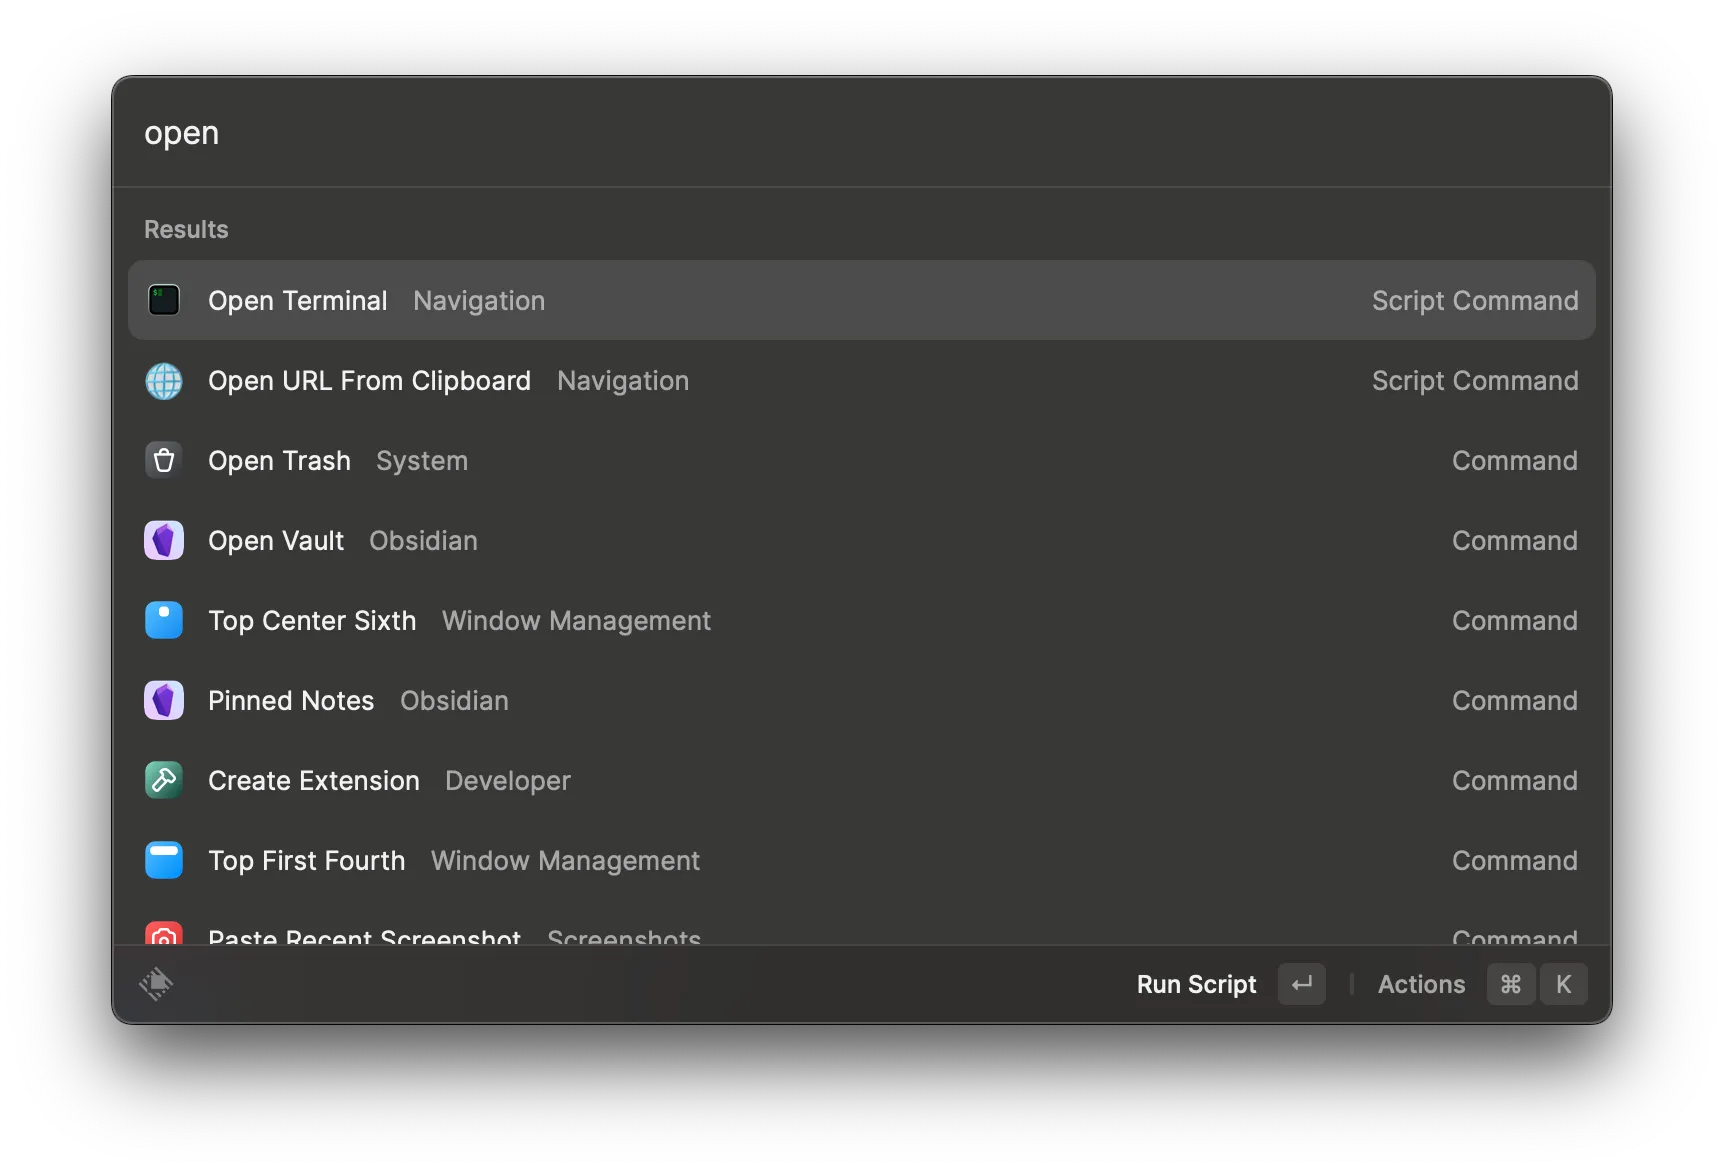Click the Terminal icon beside Open Terminal
This screenshot has width=1724, height=1172.
pyautogui.click(x=164, y=300)
